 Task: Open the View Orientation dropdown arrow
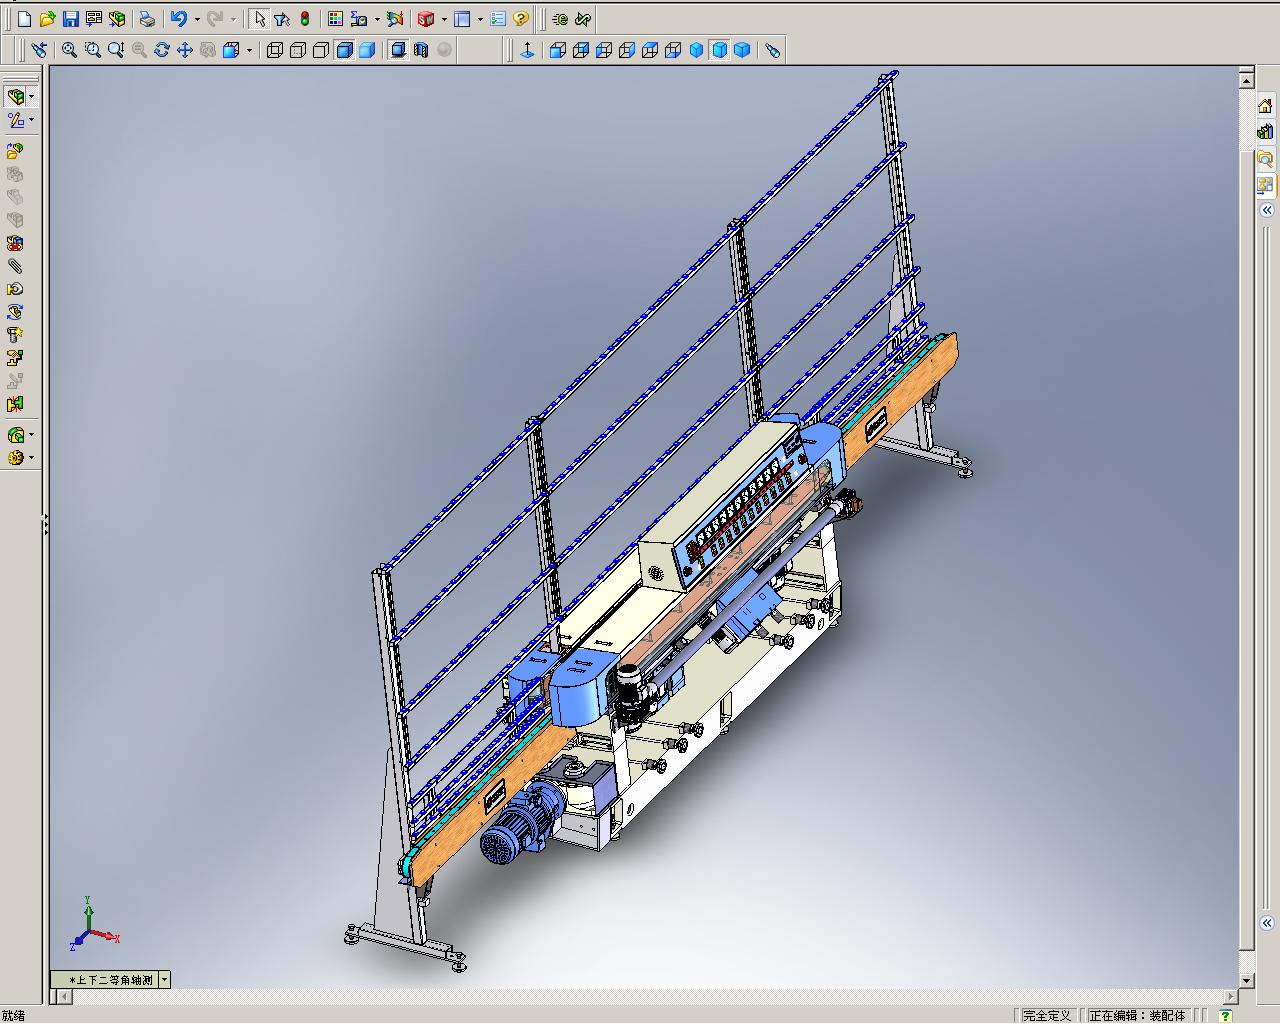coord(249,50)
